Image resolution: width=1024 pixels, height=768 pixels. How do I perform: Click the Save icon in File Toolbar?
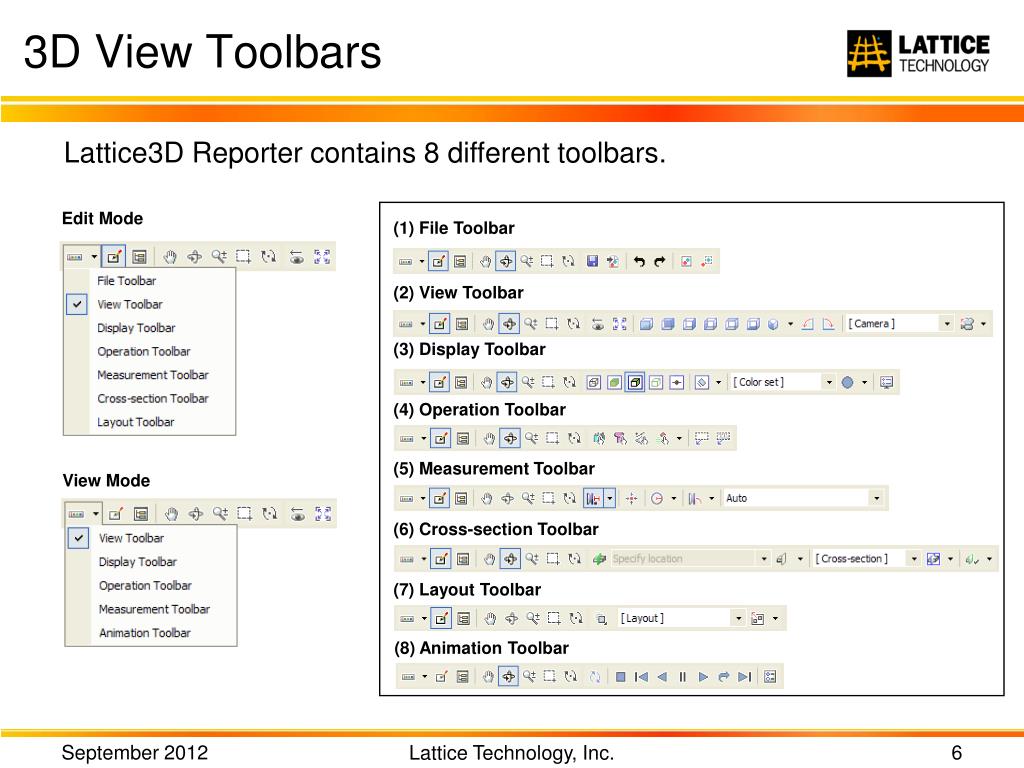coord(592,261)
